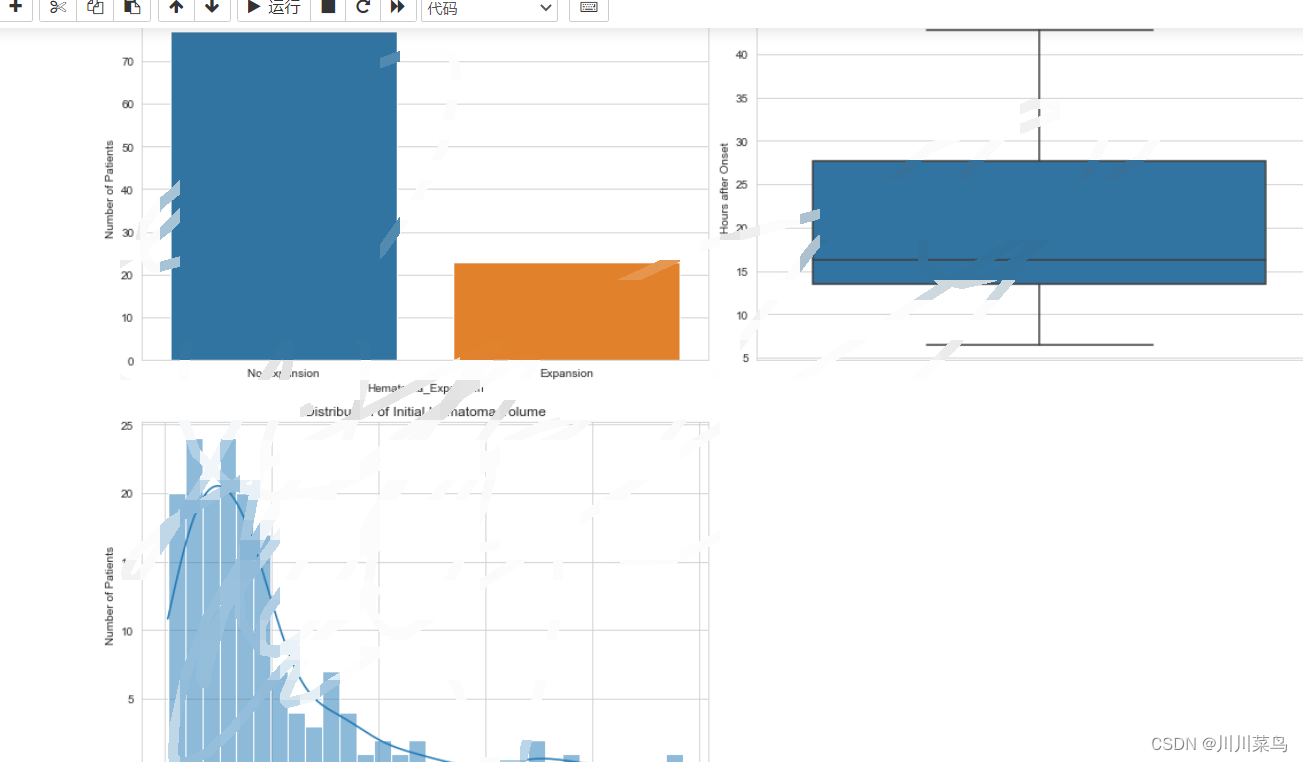Open the command palette keyboard icon
The height and width of the screenshot is (762, 1303).
click(589, 7)
